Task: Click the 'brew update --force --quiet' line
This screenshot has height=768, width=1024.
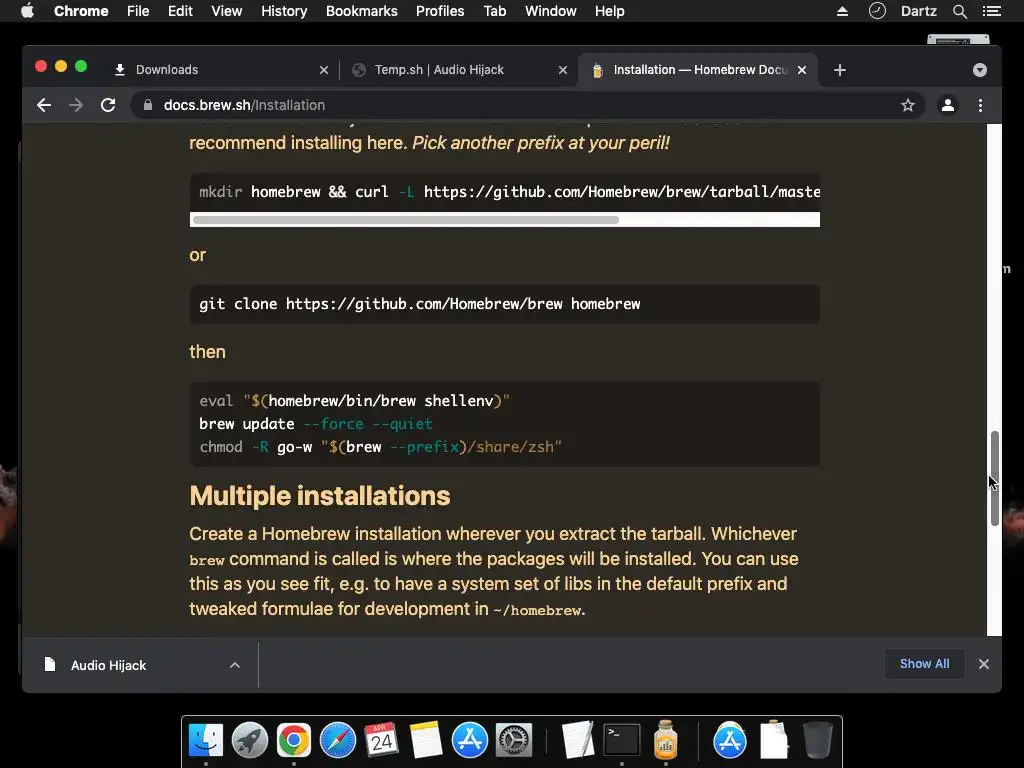Action: click(x=315, y=424)
